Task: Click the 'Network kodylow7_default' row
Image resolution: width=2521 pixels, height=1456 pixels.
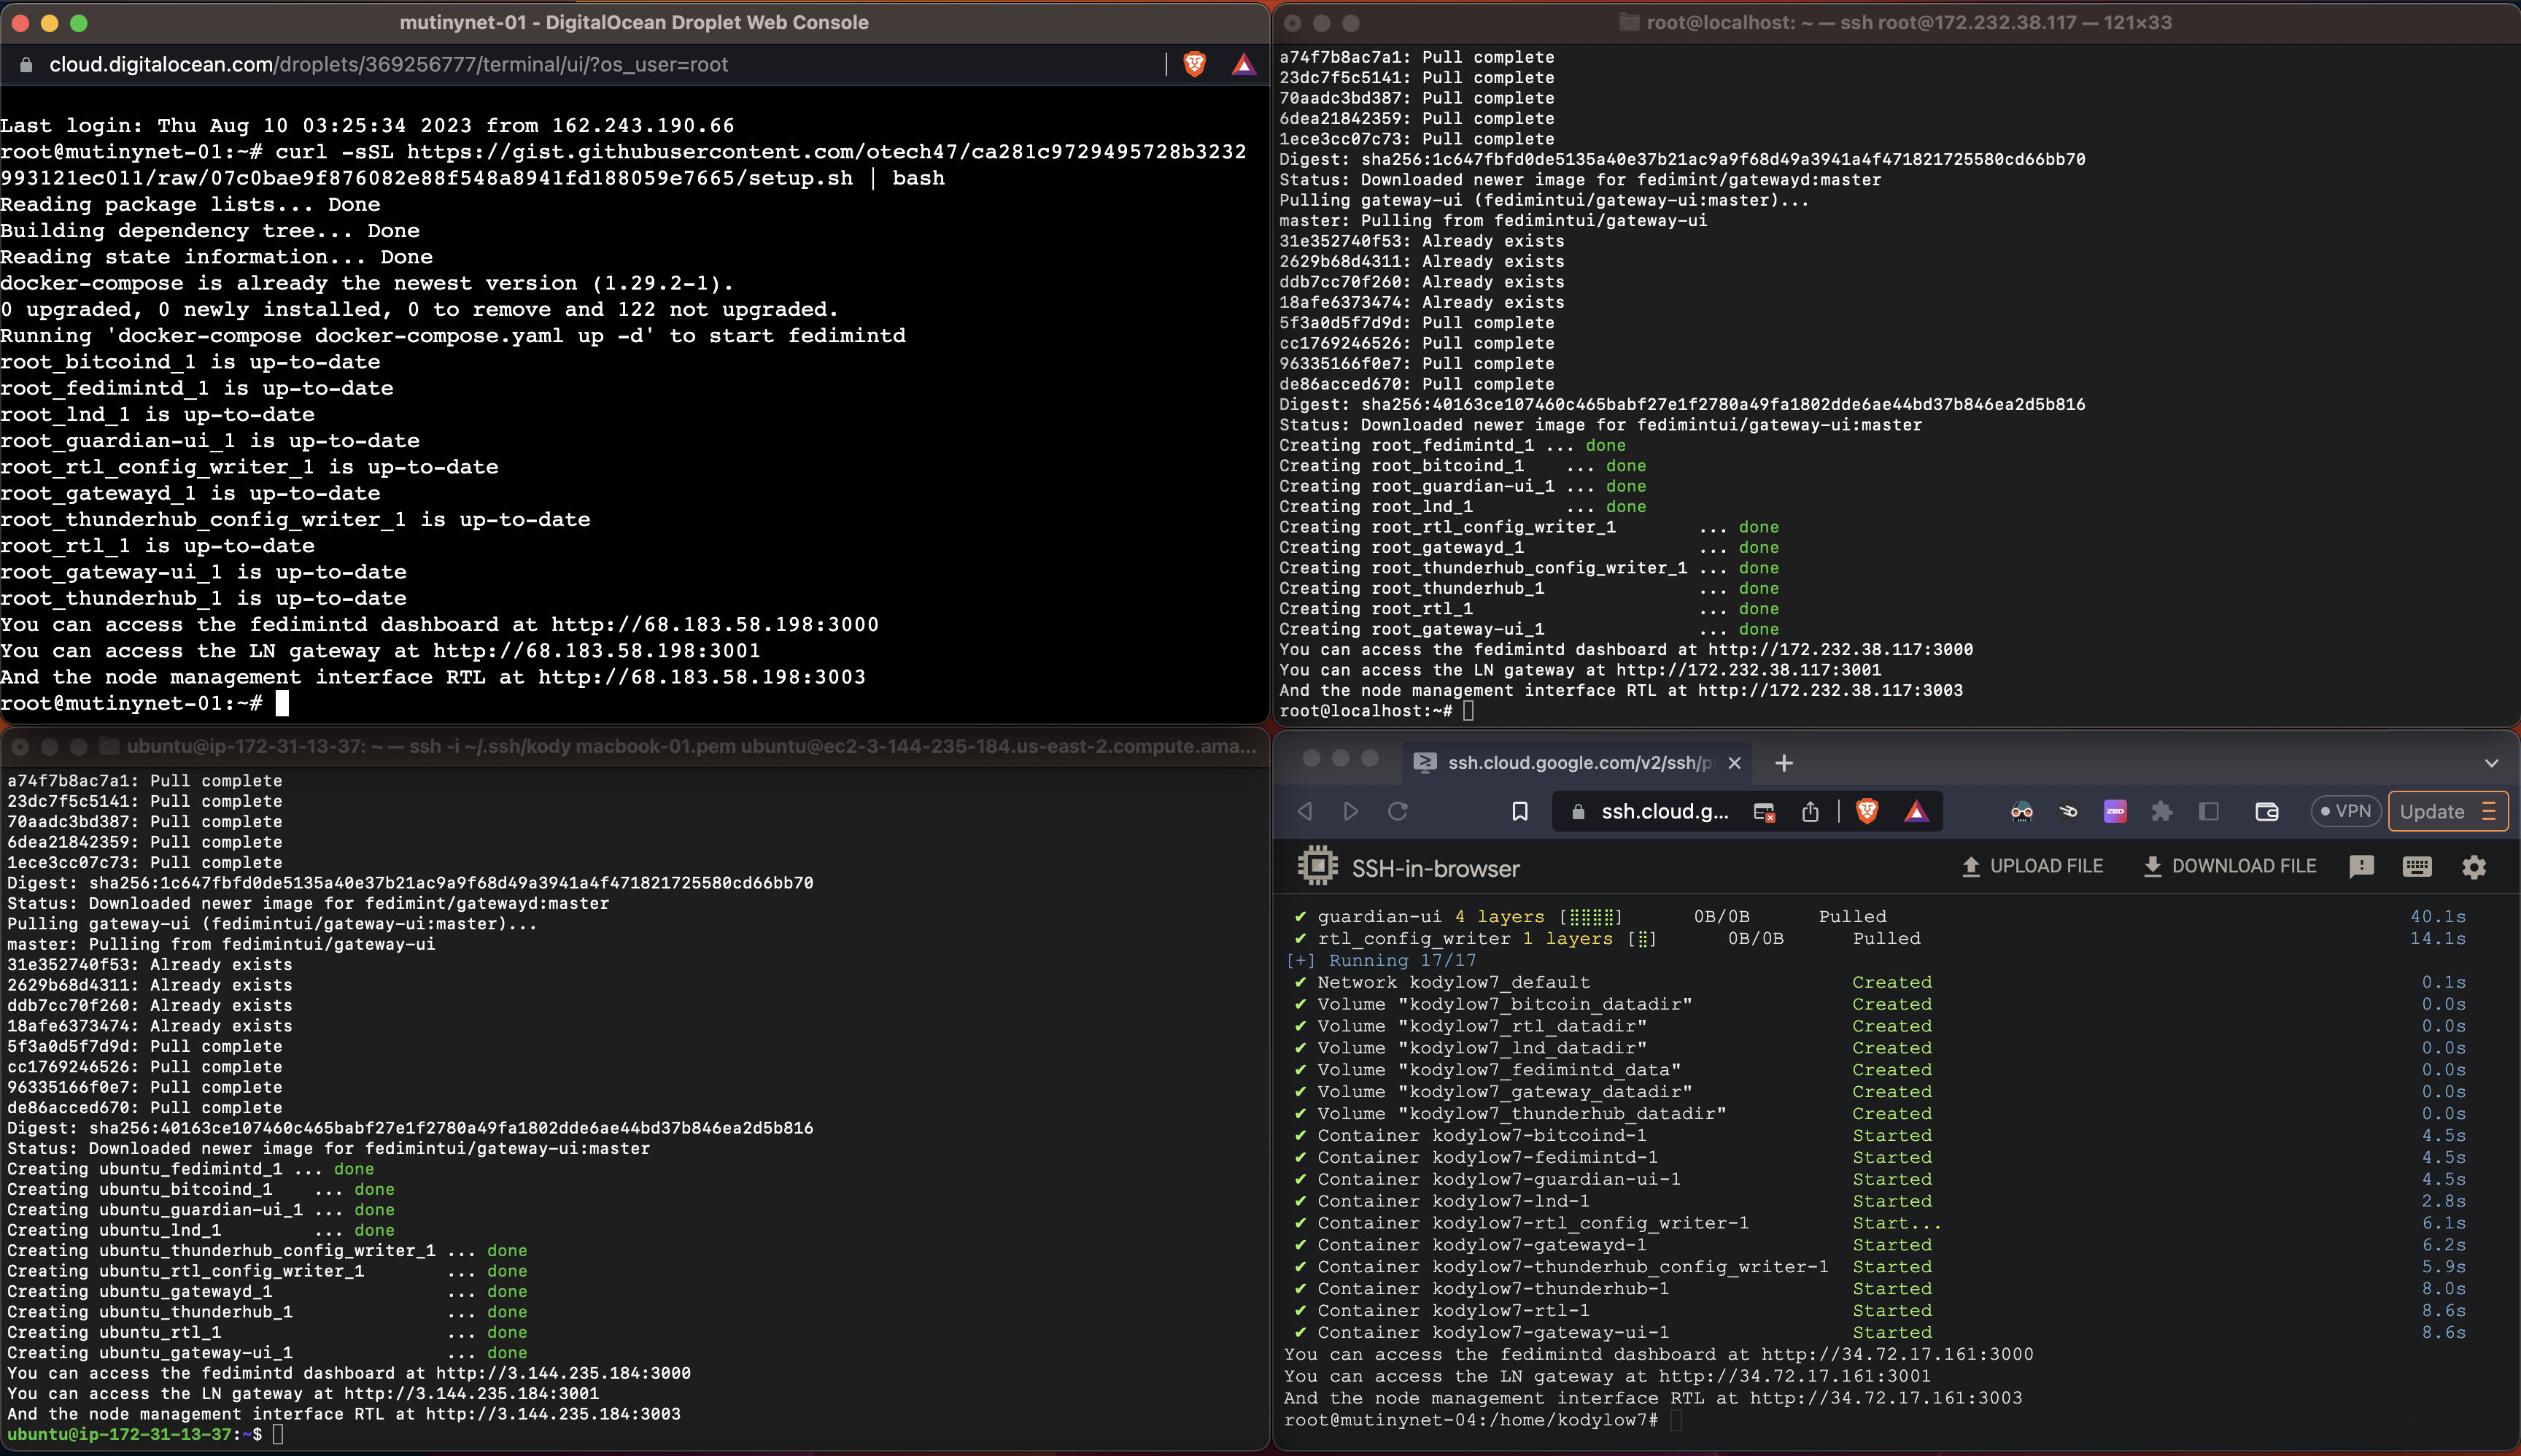Action: pos(1880,982)
